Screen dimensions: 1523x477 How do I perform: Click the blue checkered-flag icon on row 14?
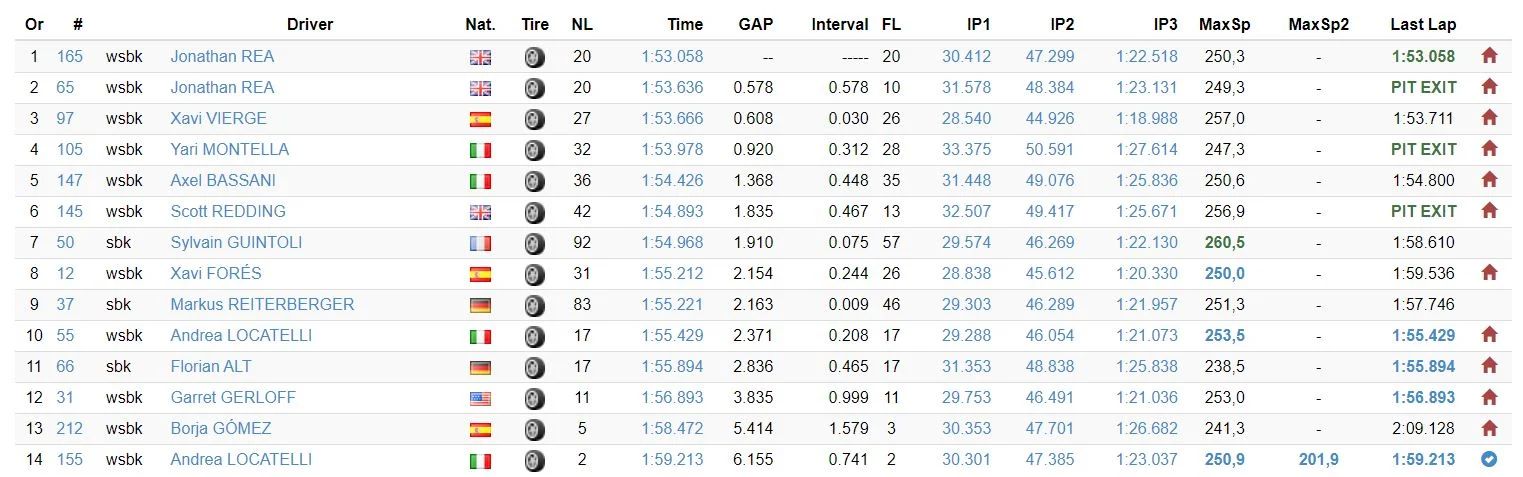1489,459
